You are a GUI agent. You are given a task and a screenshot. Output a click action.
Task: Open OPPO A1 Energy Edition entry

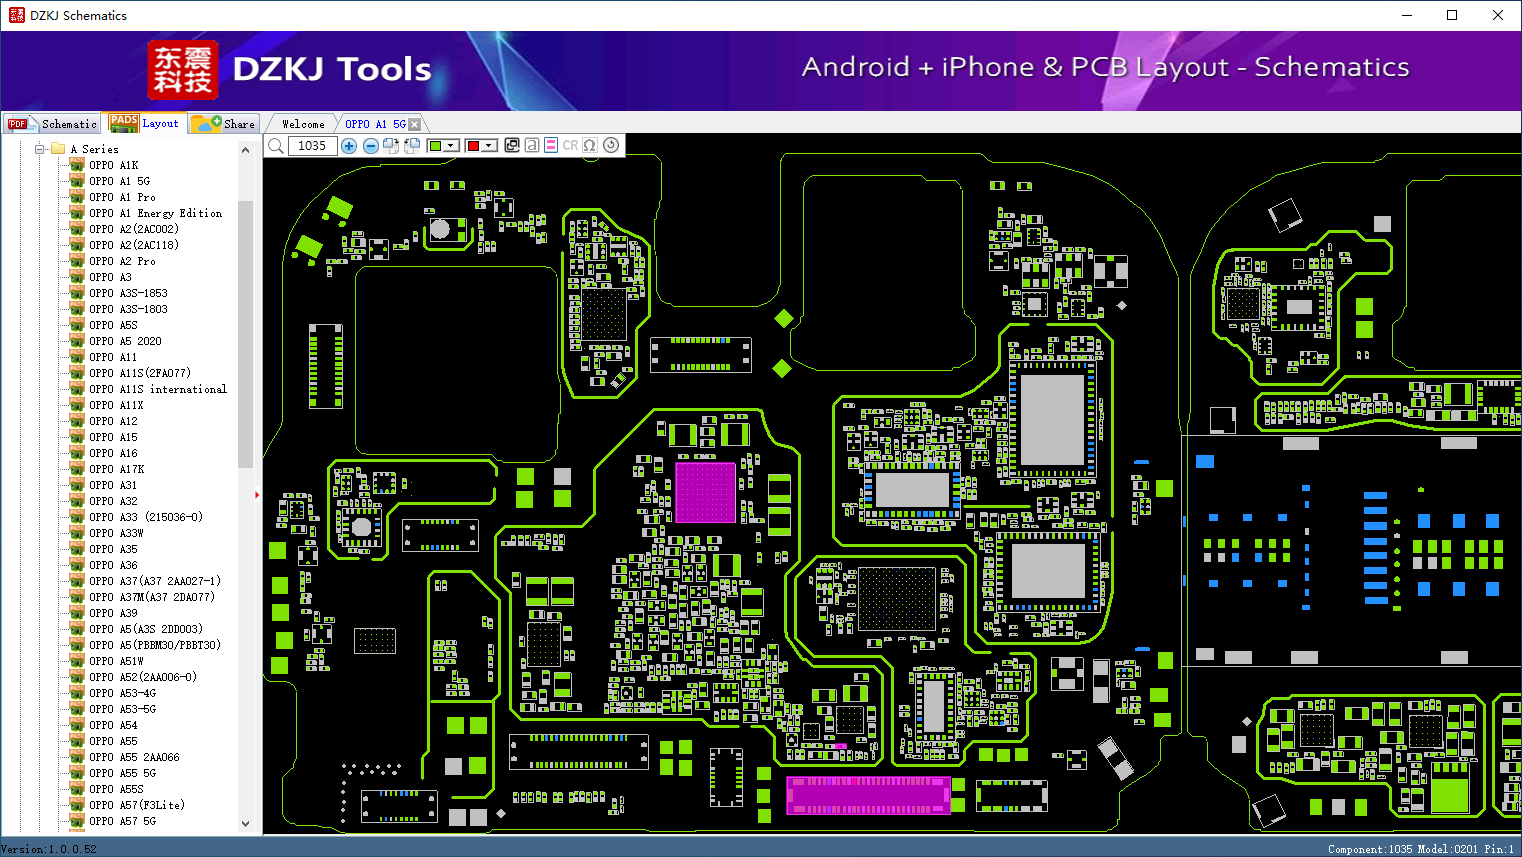click(x=155, y=213)
